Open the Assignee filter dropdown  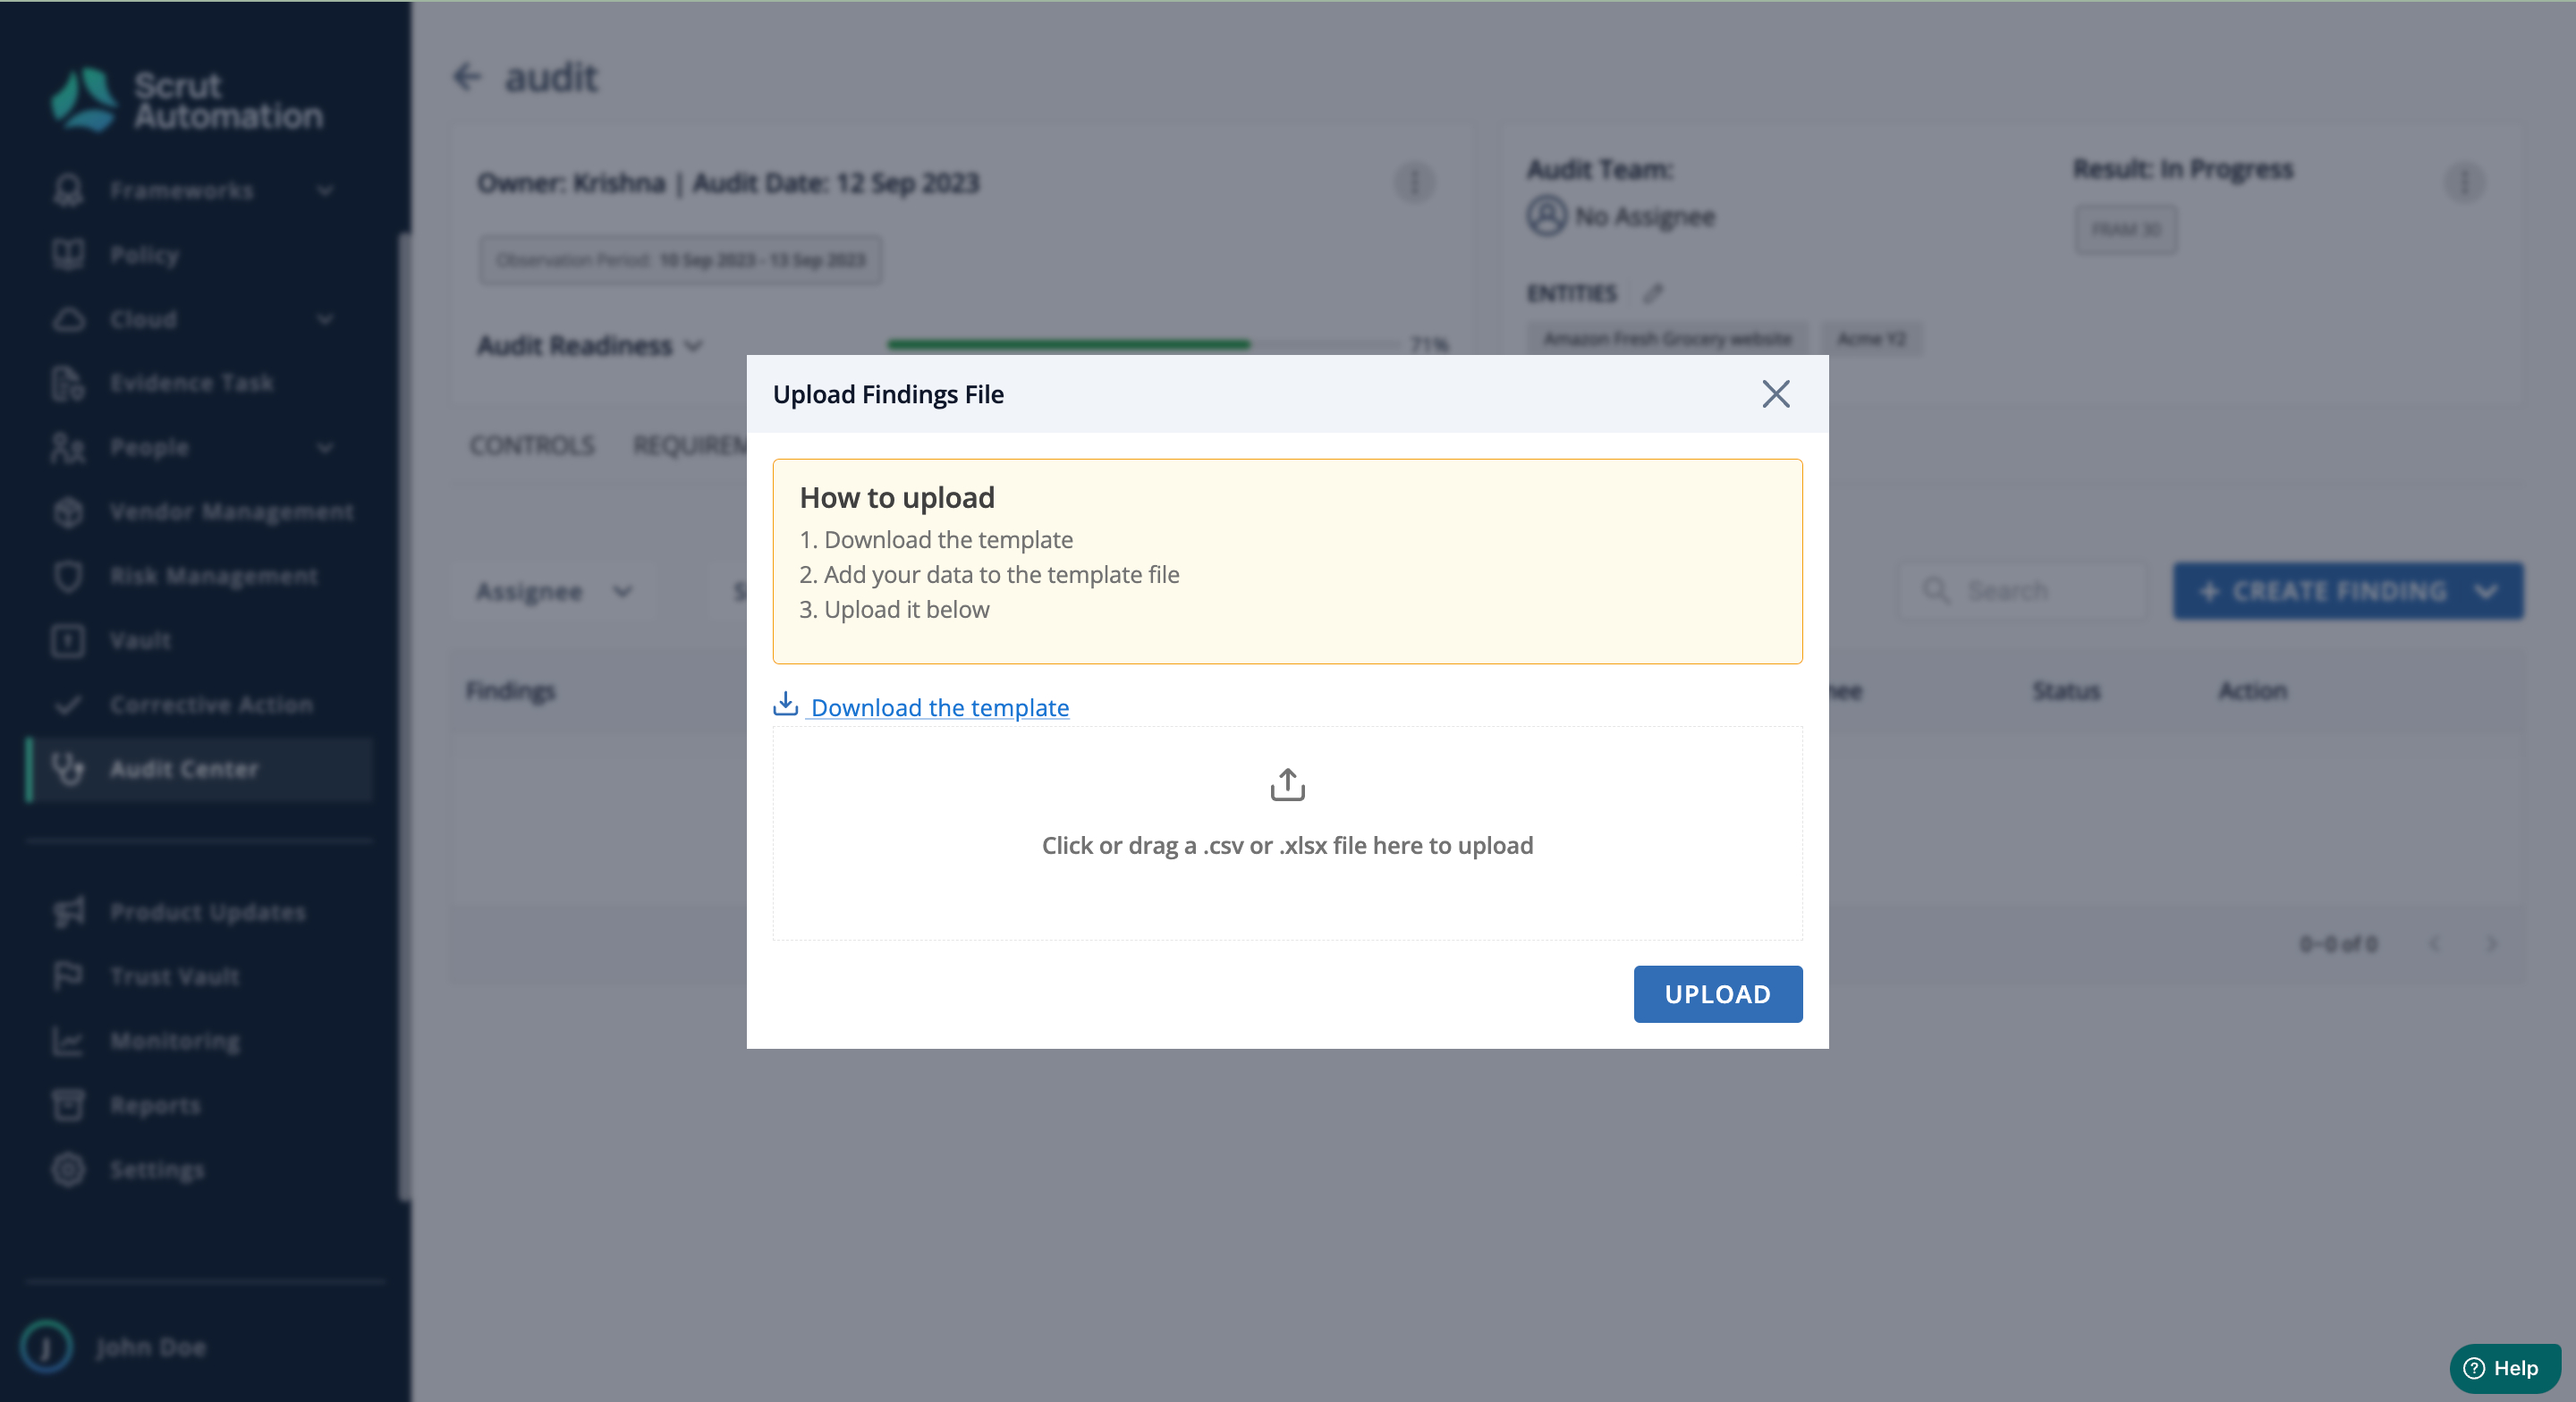553,591
